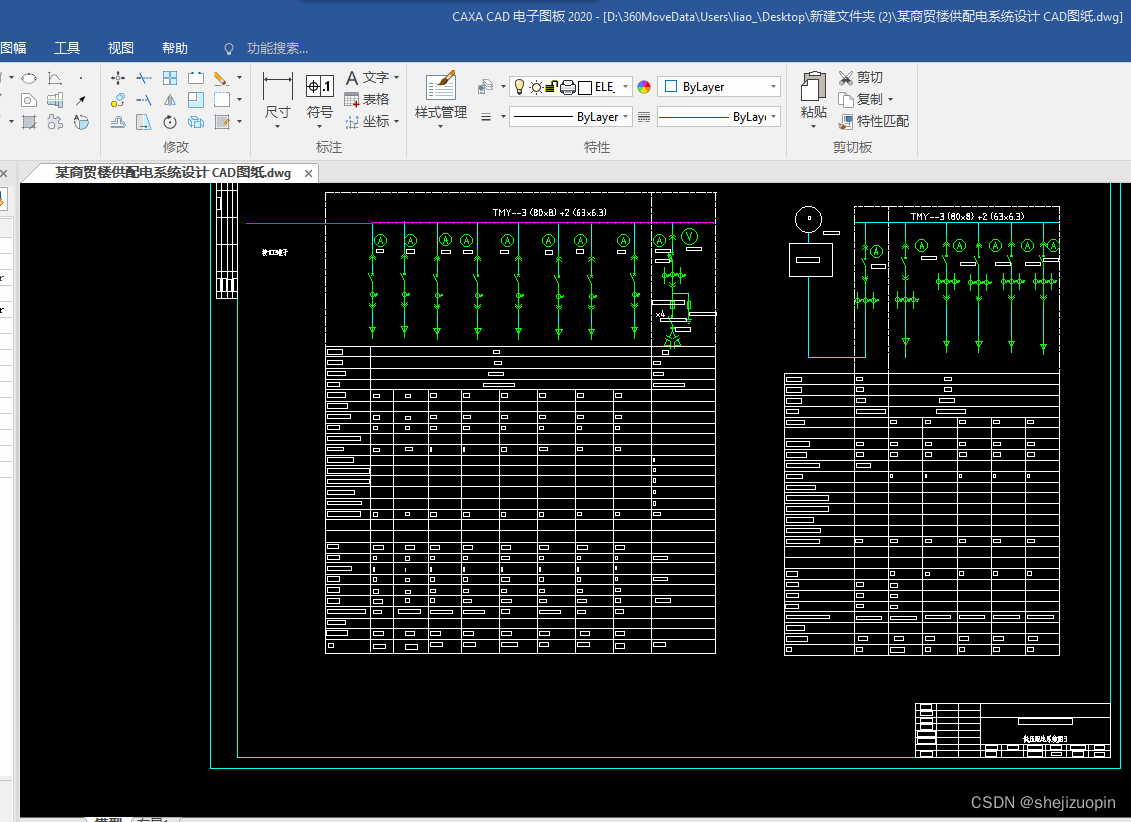Click the 特性匹配 match properties button
The image size is (1131, 822).
[873, 122]
